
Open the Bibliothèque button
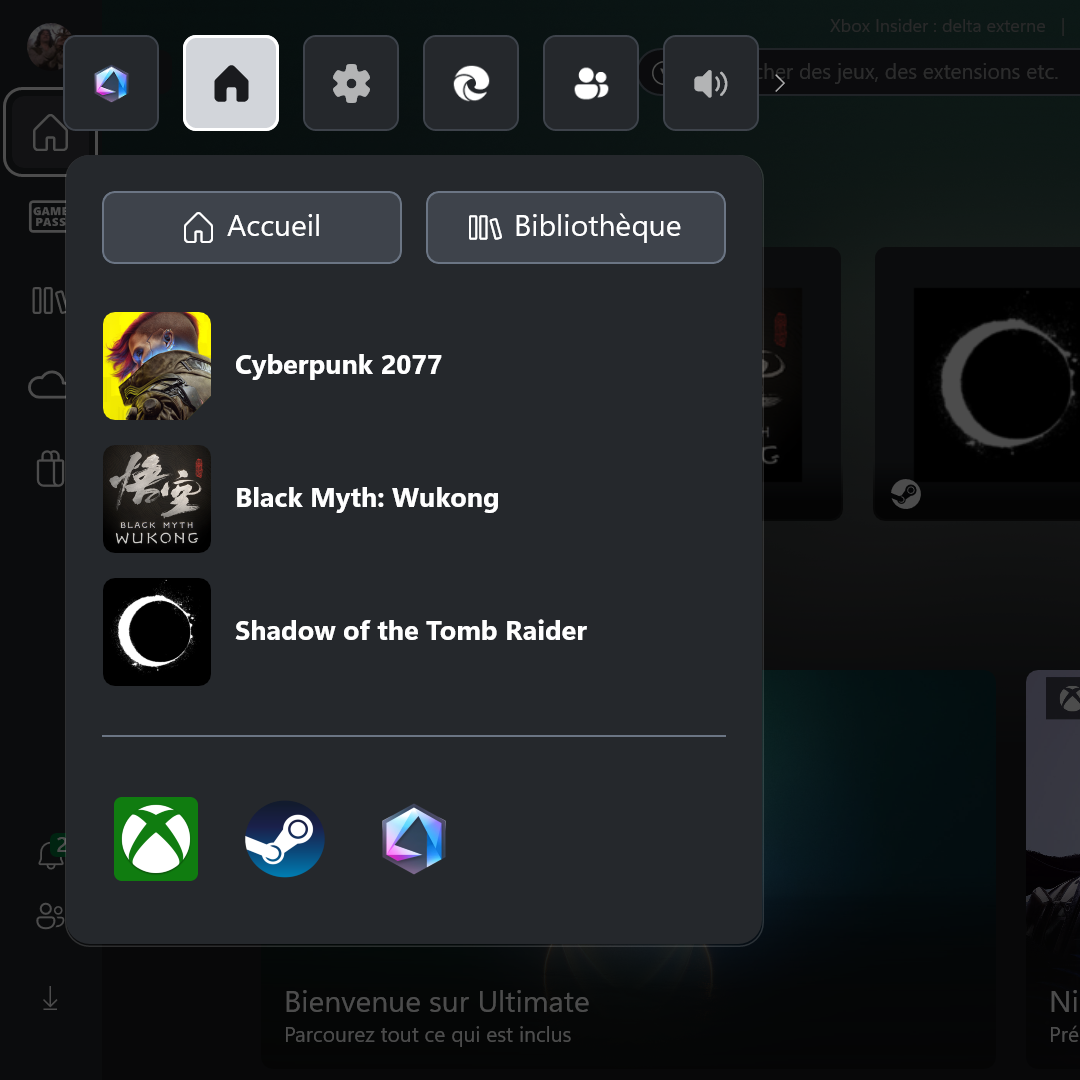coord(575,227)
